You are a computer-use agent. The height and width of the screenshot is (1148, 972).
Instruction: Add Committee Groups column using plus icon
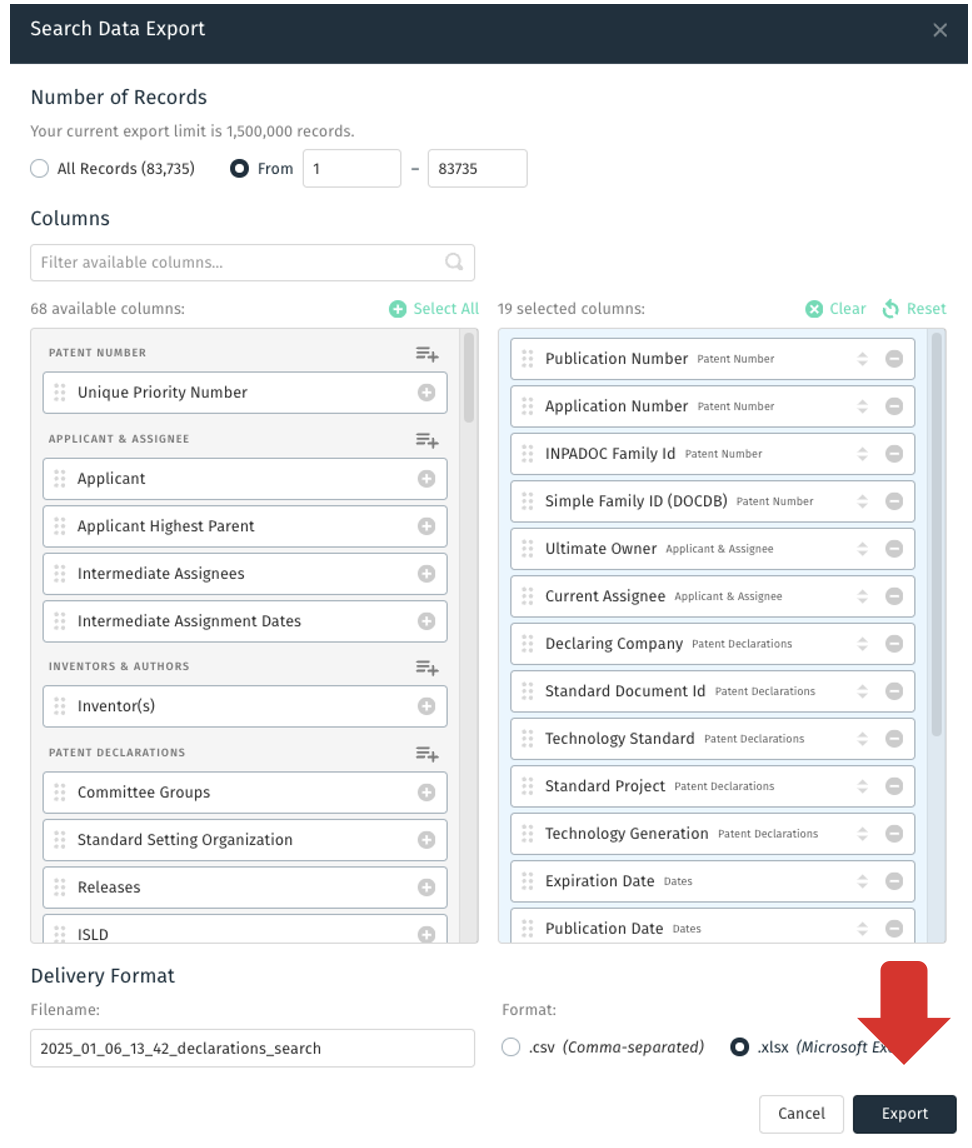[x=426, y=792]
